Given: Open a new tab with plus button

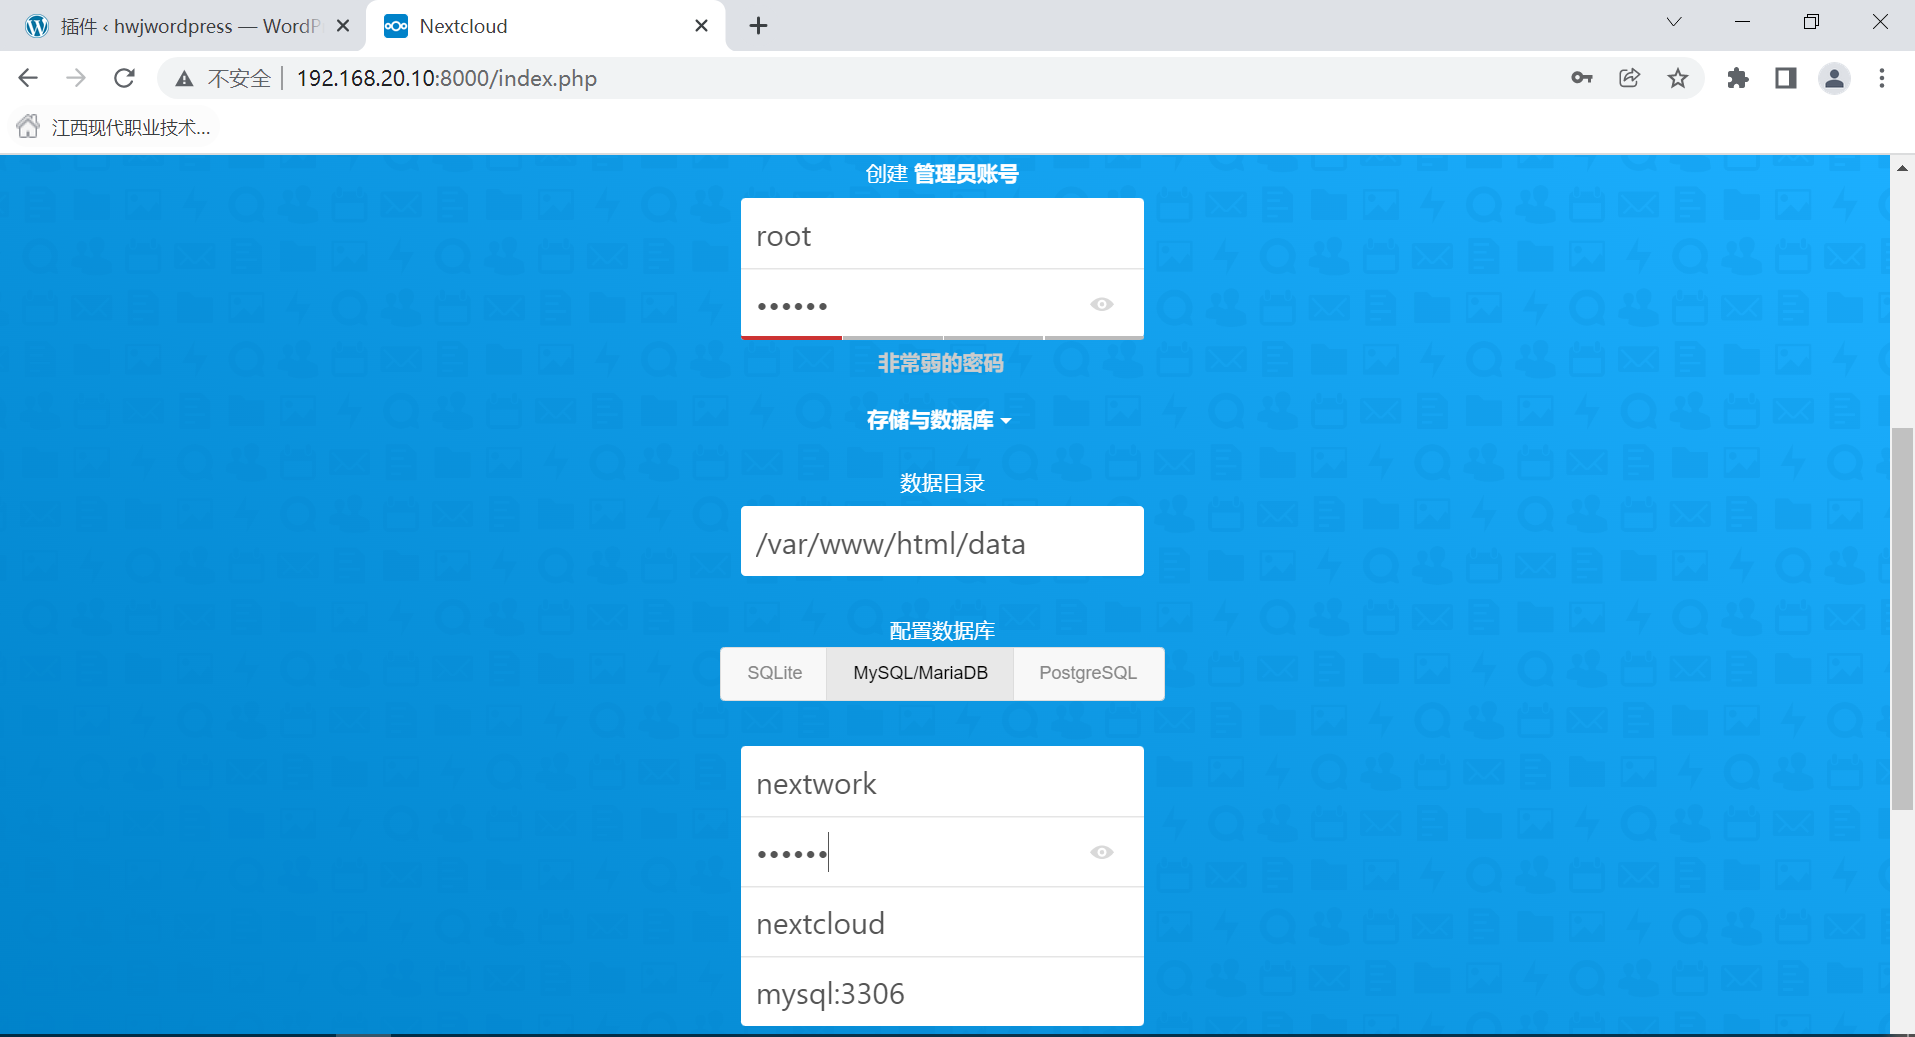Looking at the screenshot, I should pos(758,26).
